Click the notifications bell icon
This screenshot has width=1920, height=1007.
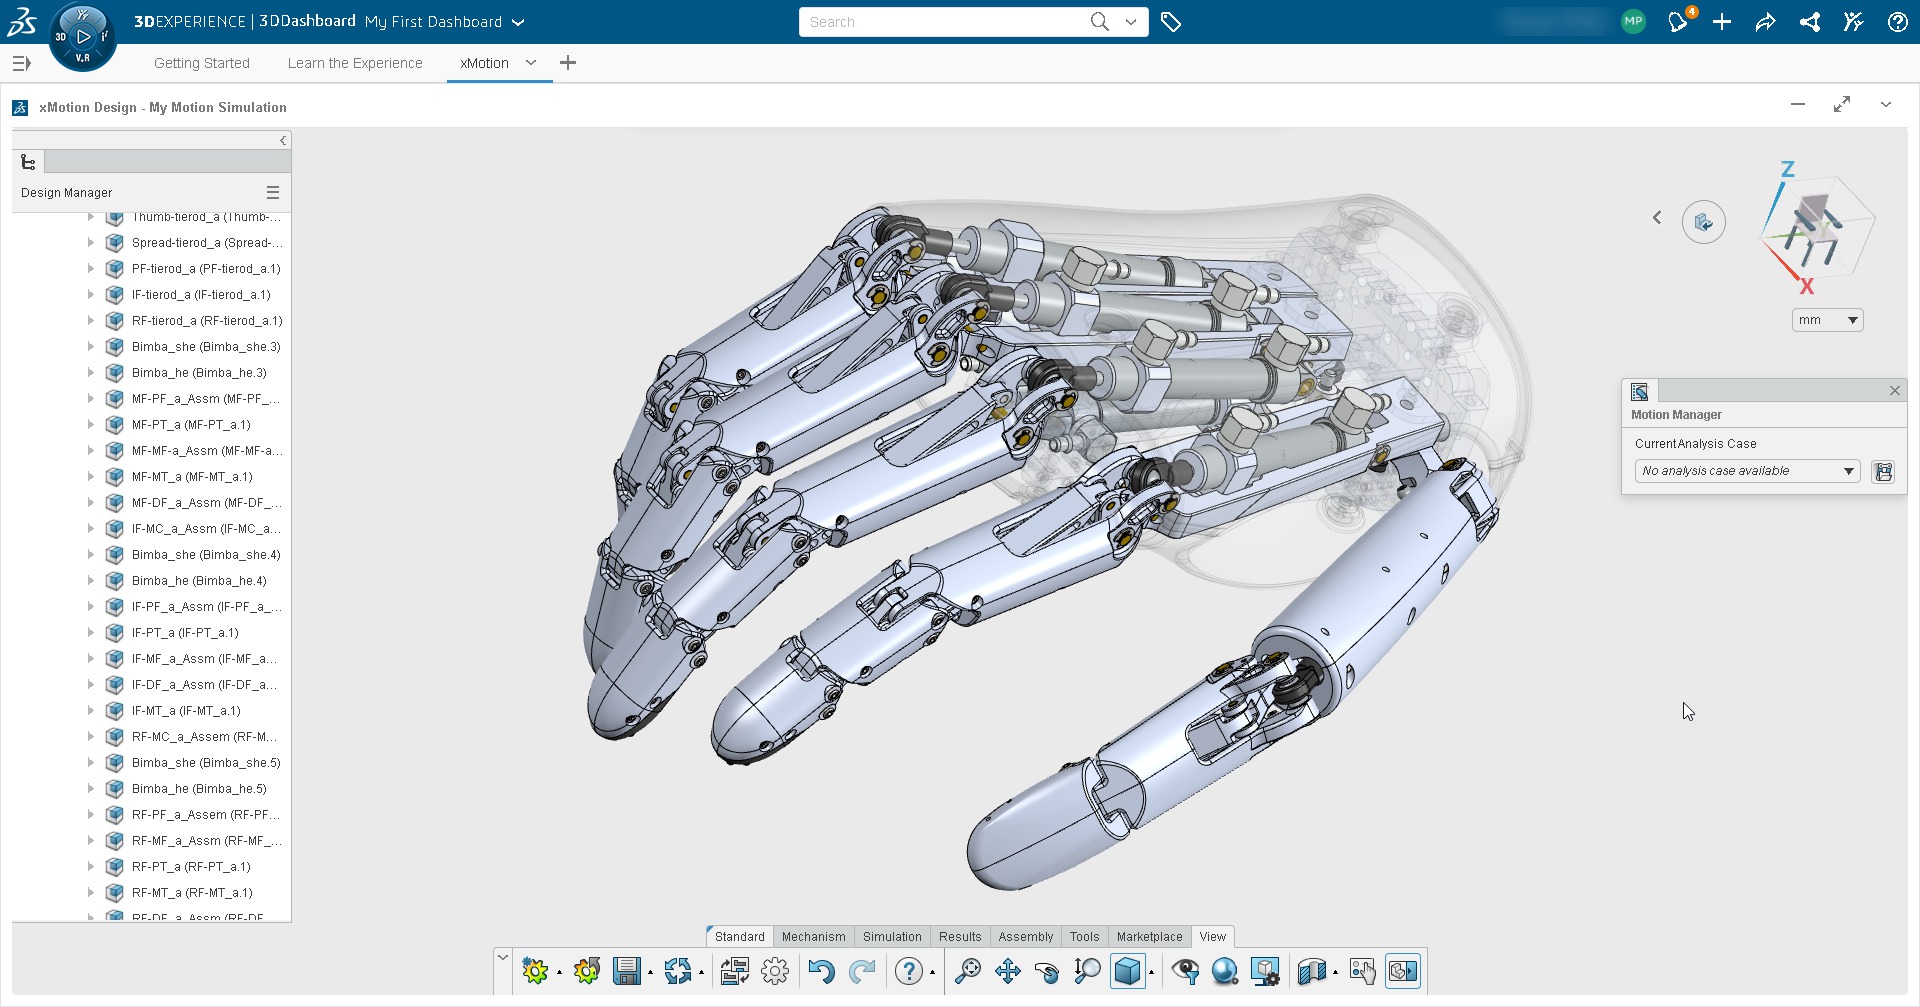(1678, 21)
